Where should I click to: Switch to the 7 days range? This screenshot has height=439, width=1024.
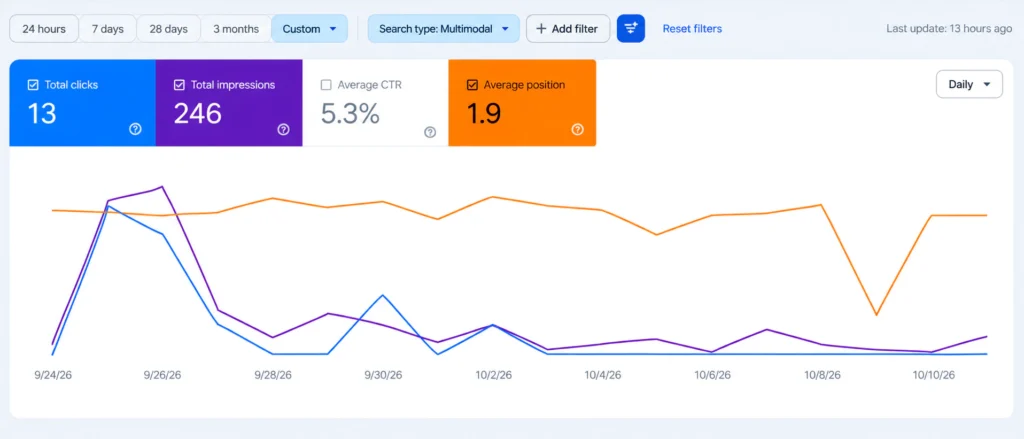[x=108, y=29]
